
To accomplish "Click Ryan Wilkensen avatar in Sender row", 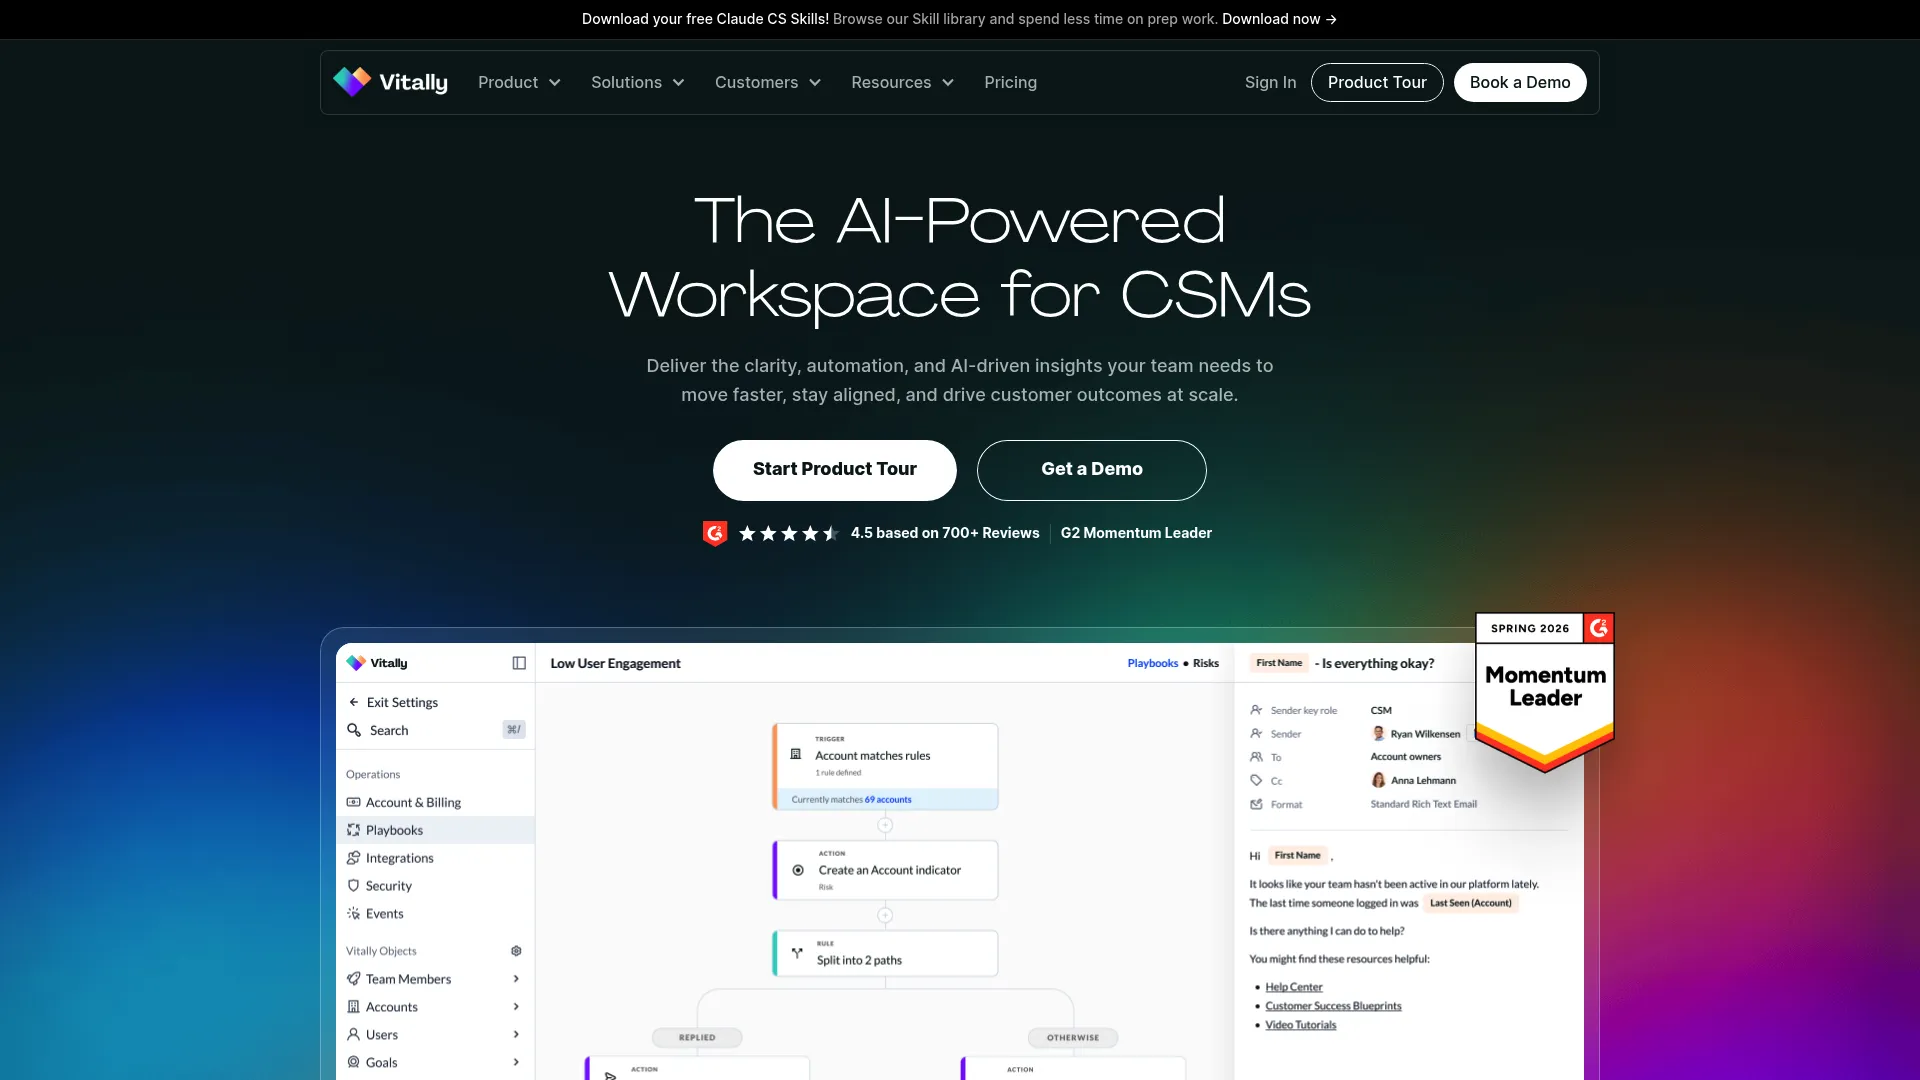I will [x=1378, y=734].
